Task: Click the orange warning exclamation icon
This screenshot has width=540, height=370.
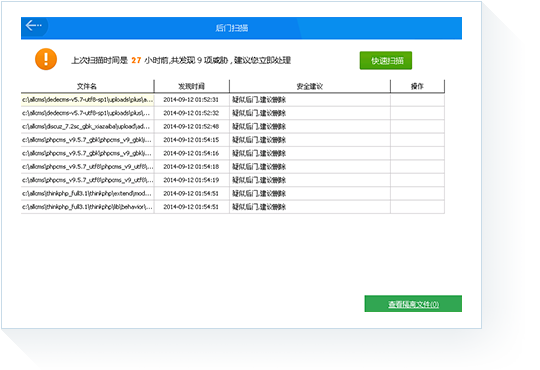Action: tap(46, 59)
